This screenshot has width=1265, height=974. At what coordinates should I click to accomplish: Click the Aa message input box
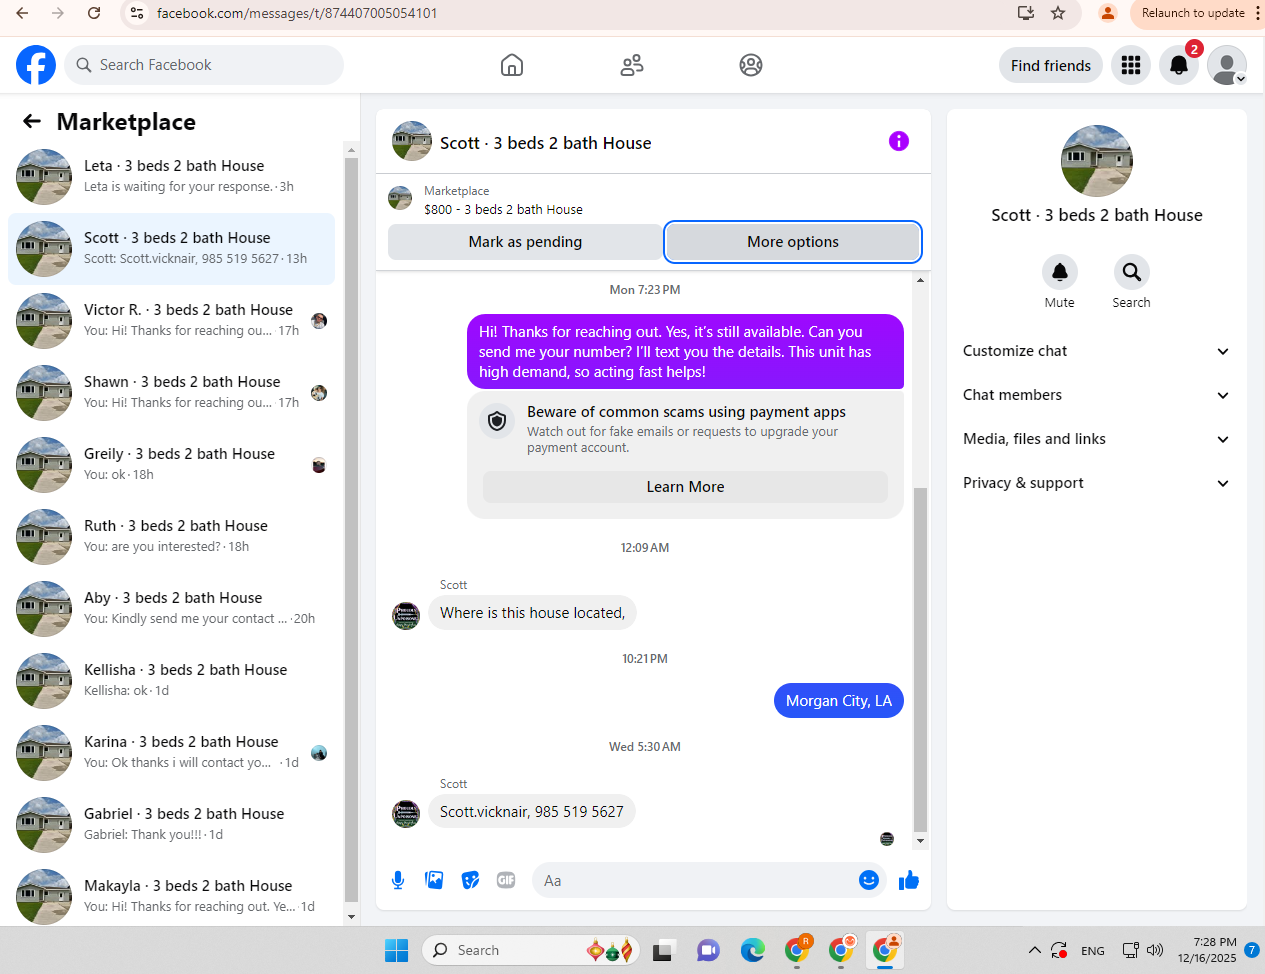point(693,880)
